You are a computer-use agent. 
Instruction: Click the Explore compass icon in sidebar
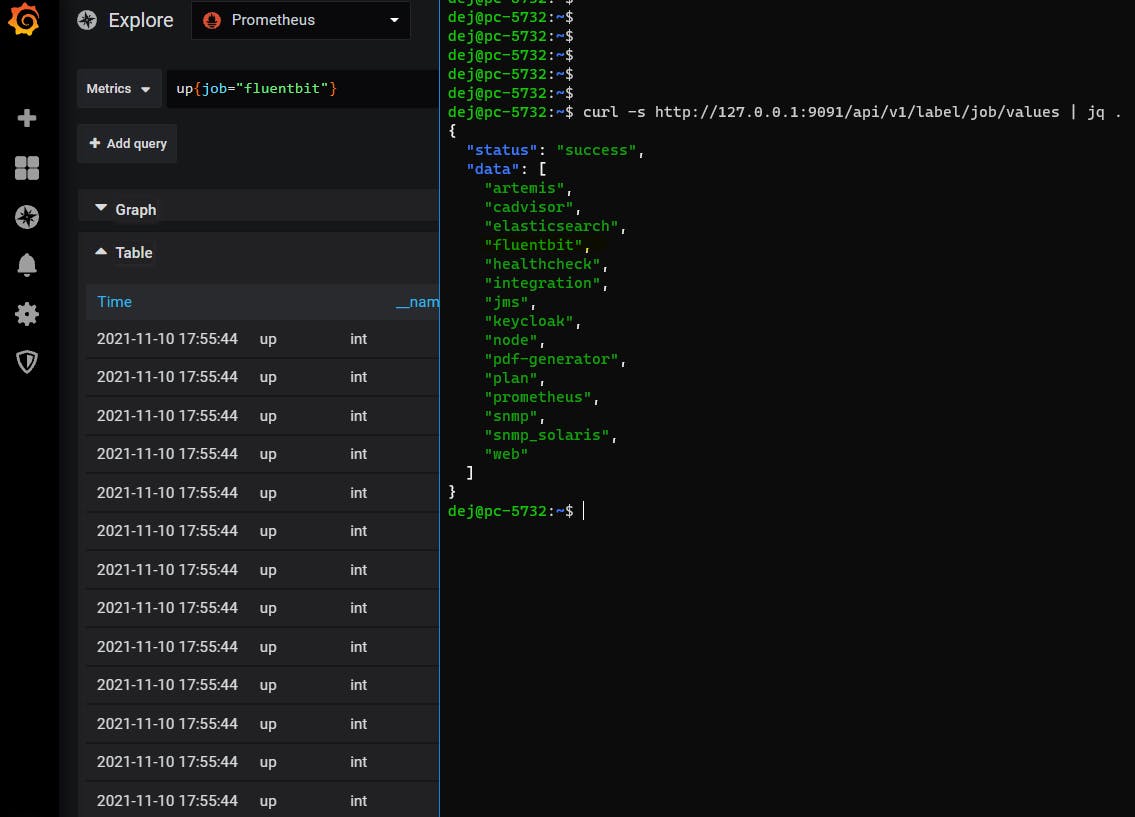27,217
